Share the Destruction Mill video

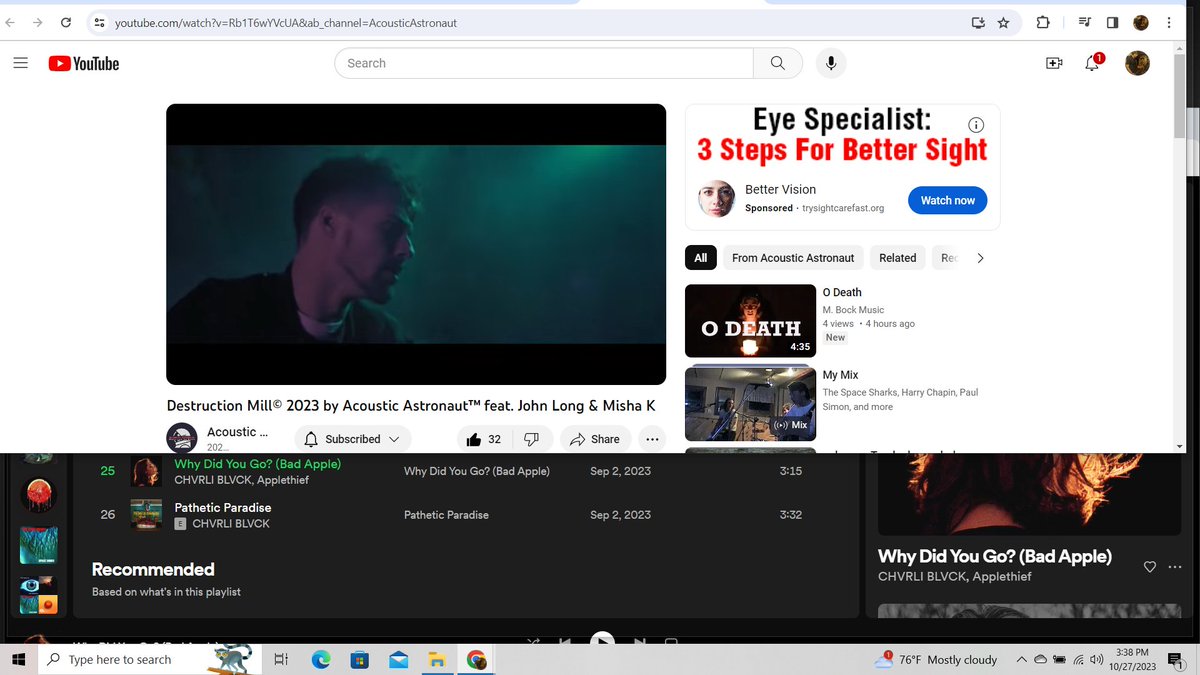click(595, 439)
